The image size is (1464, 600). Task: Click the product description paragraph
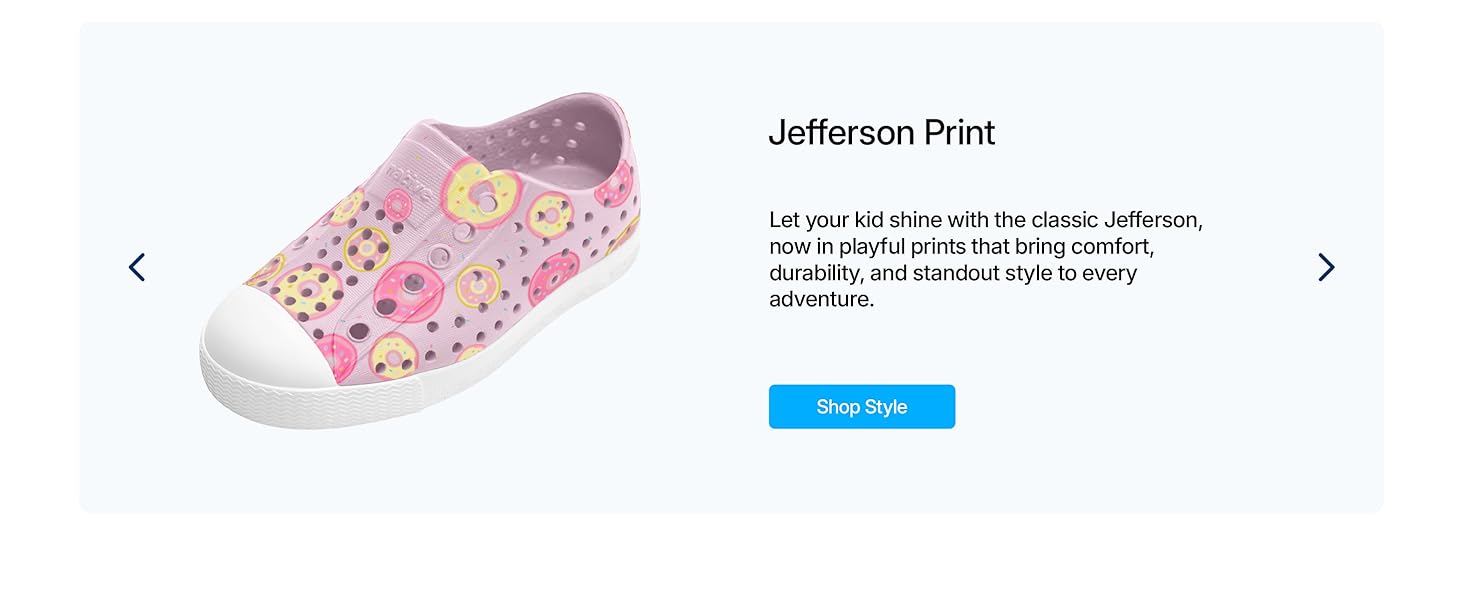click(x=986, y=259)
